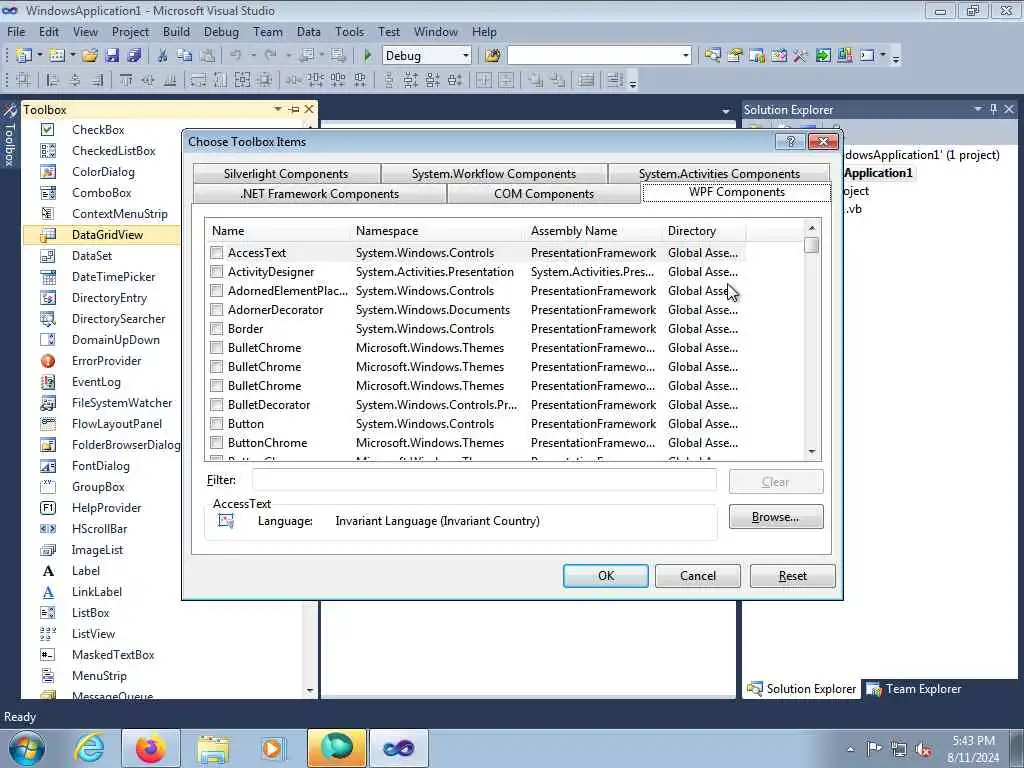Click the Help question mark dialog button
Image resolution: width=1024 pixels, height=768 pixels.
click(x=790, y=142)
